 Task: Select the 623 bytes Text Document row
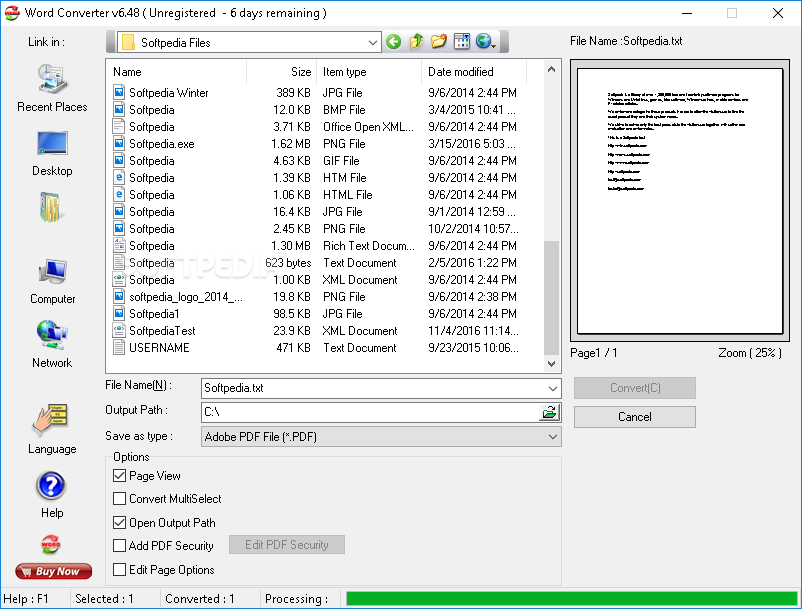[x=315, y=263]
